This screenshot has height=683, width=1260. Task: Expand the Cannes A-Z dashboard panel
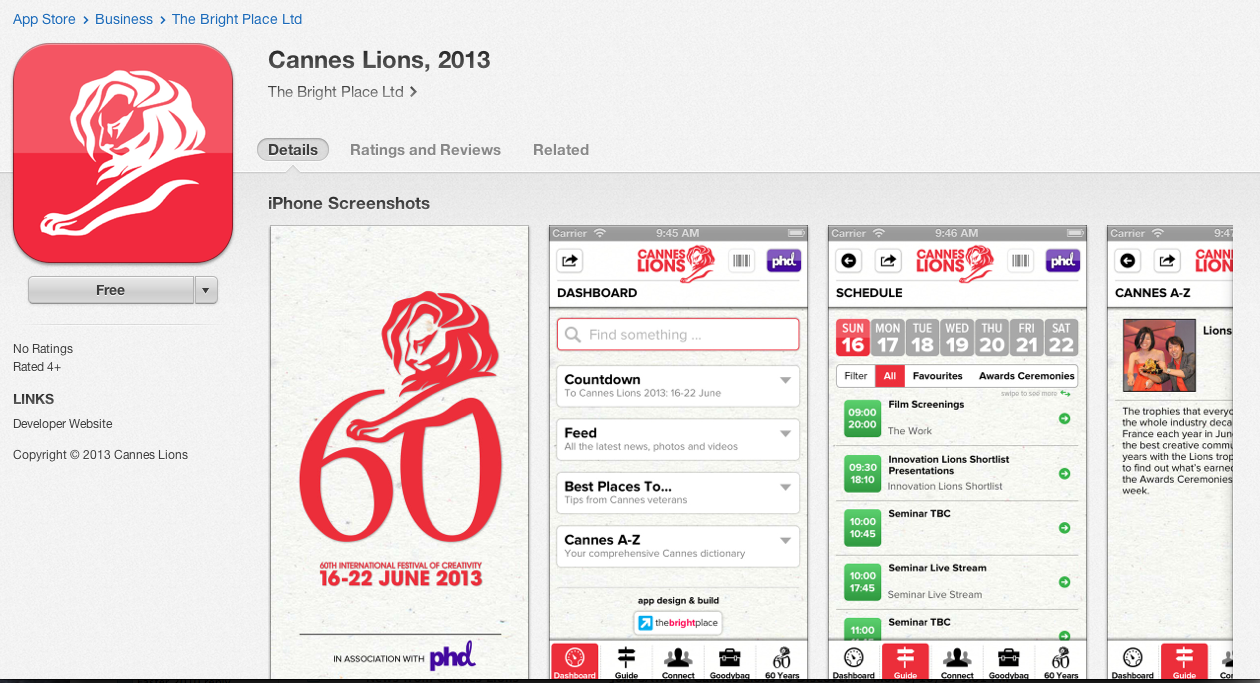click(x=678, y=546)
